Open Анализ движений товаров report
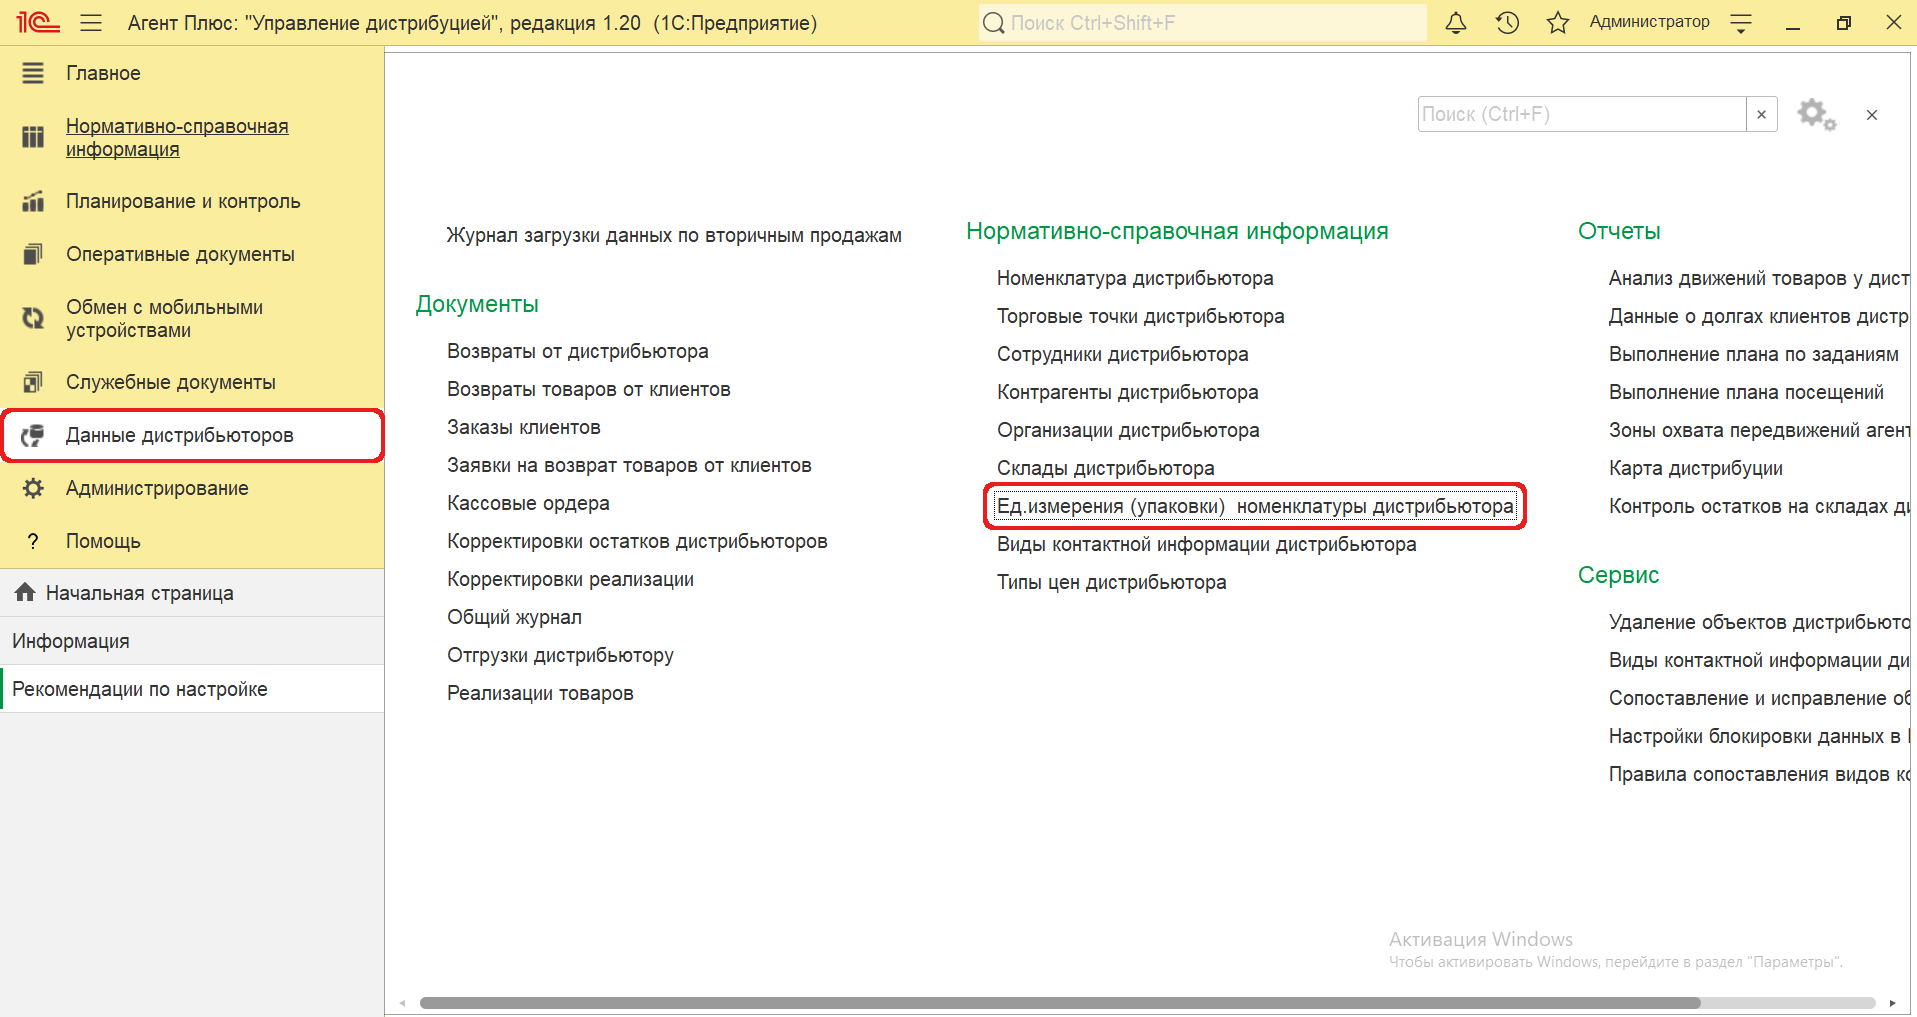The height and width of the screenshot is (1017, 1917). tap(1759, 278)
